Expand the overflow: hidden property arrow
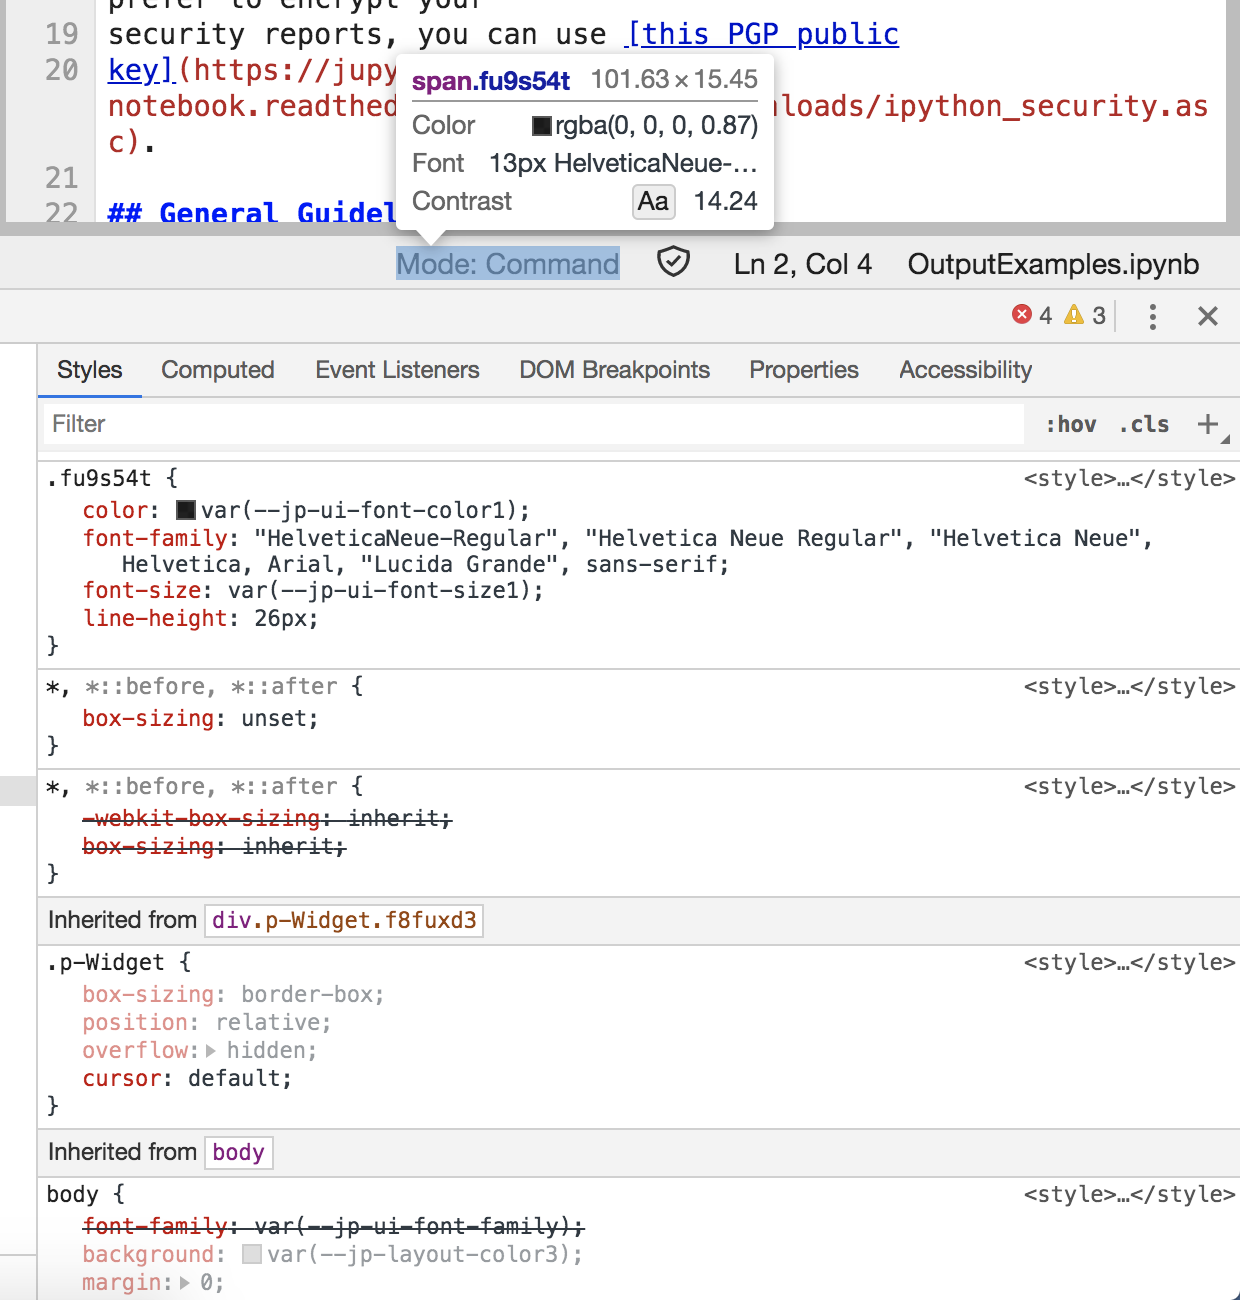 [x=211, y=1050]
